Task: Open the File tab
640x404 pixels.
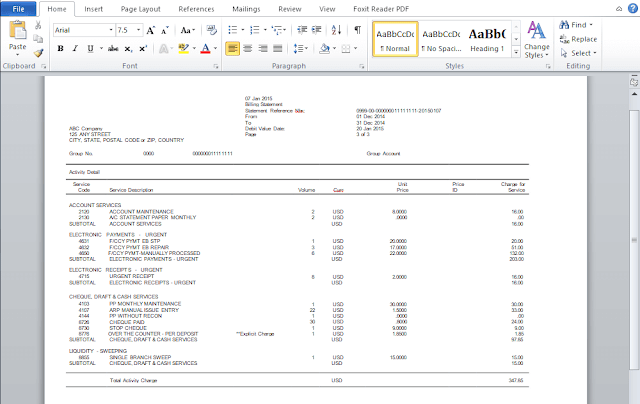Action: [x=18, y=9]
